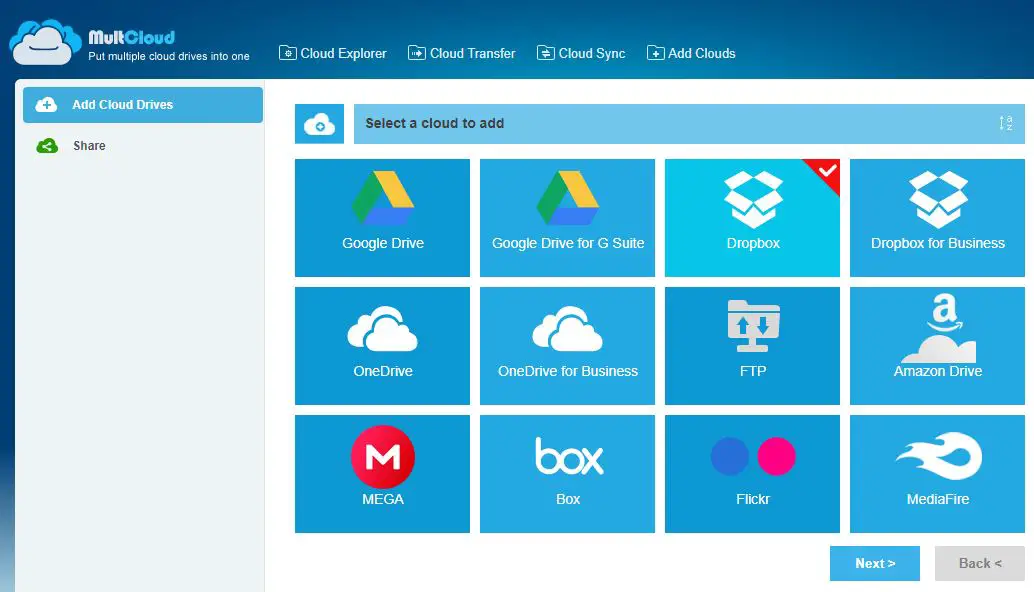Open the Cloud Transfer tab
The height and width of the screenshot is (592, 1034).
pos(462,53)
